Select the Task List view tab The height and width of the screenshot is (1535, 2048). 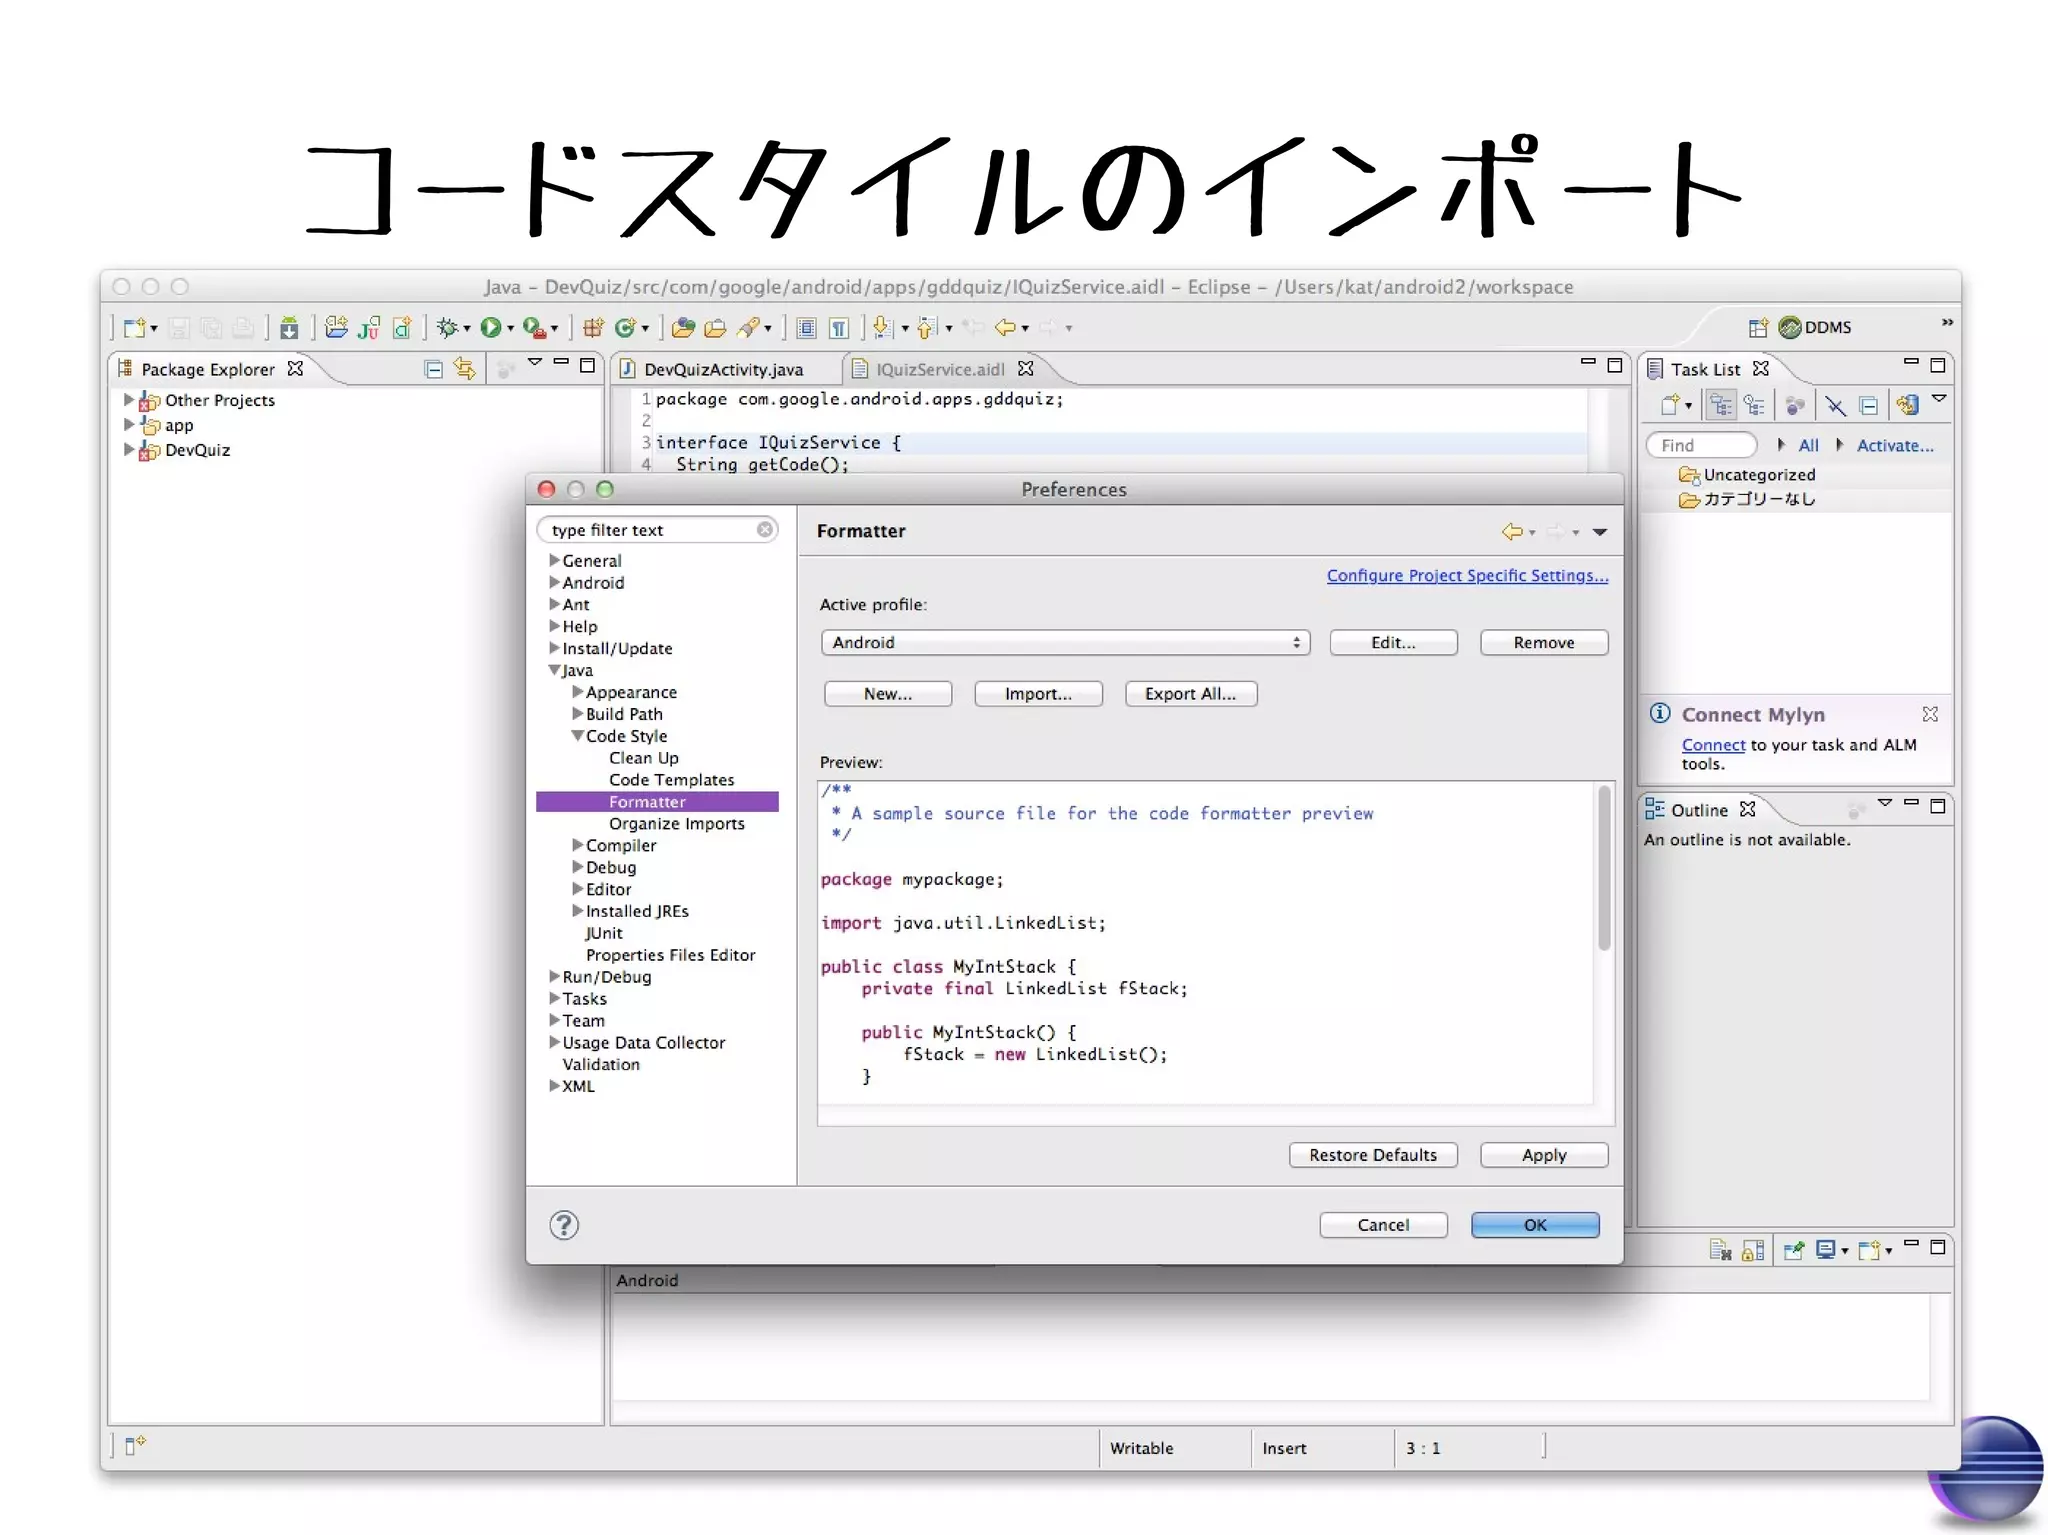point(1706,369)
